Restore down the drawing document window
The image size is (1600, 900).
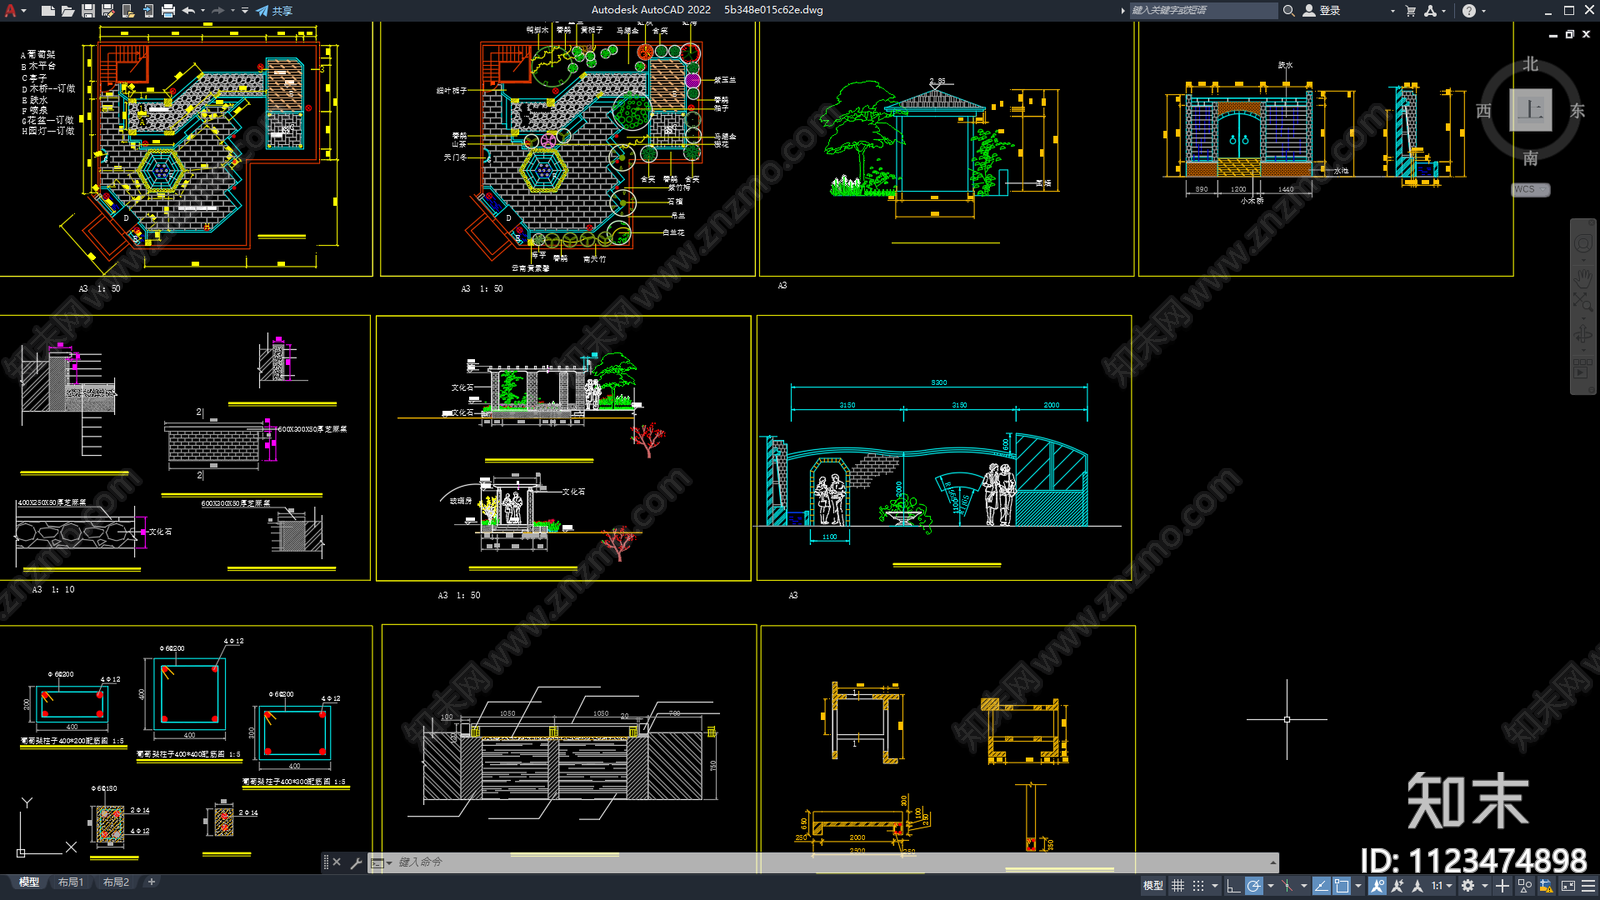tap(1569, 34)
